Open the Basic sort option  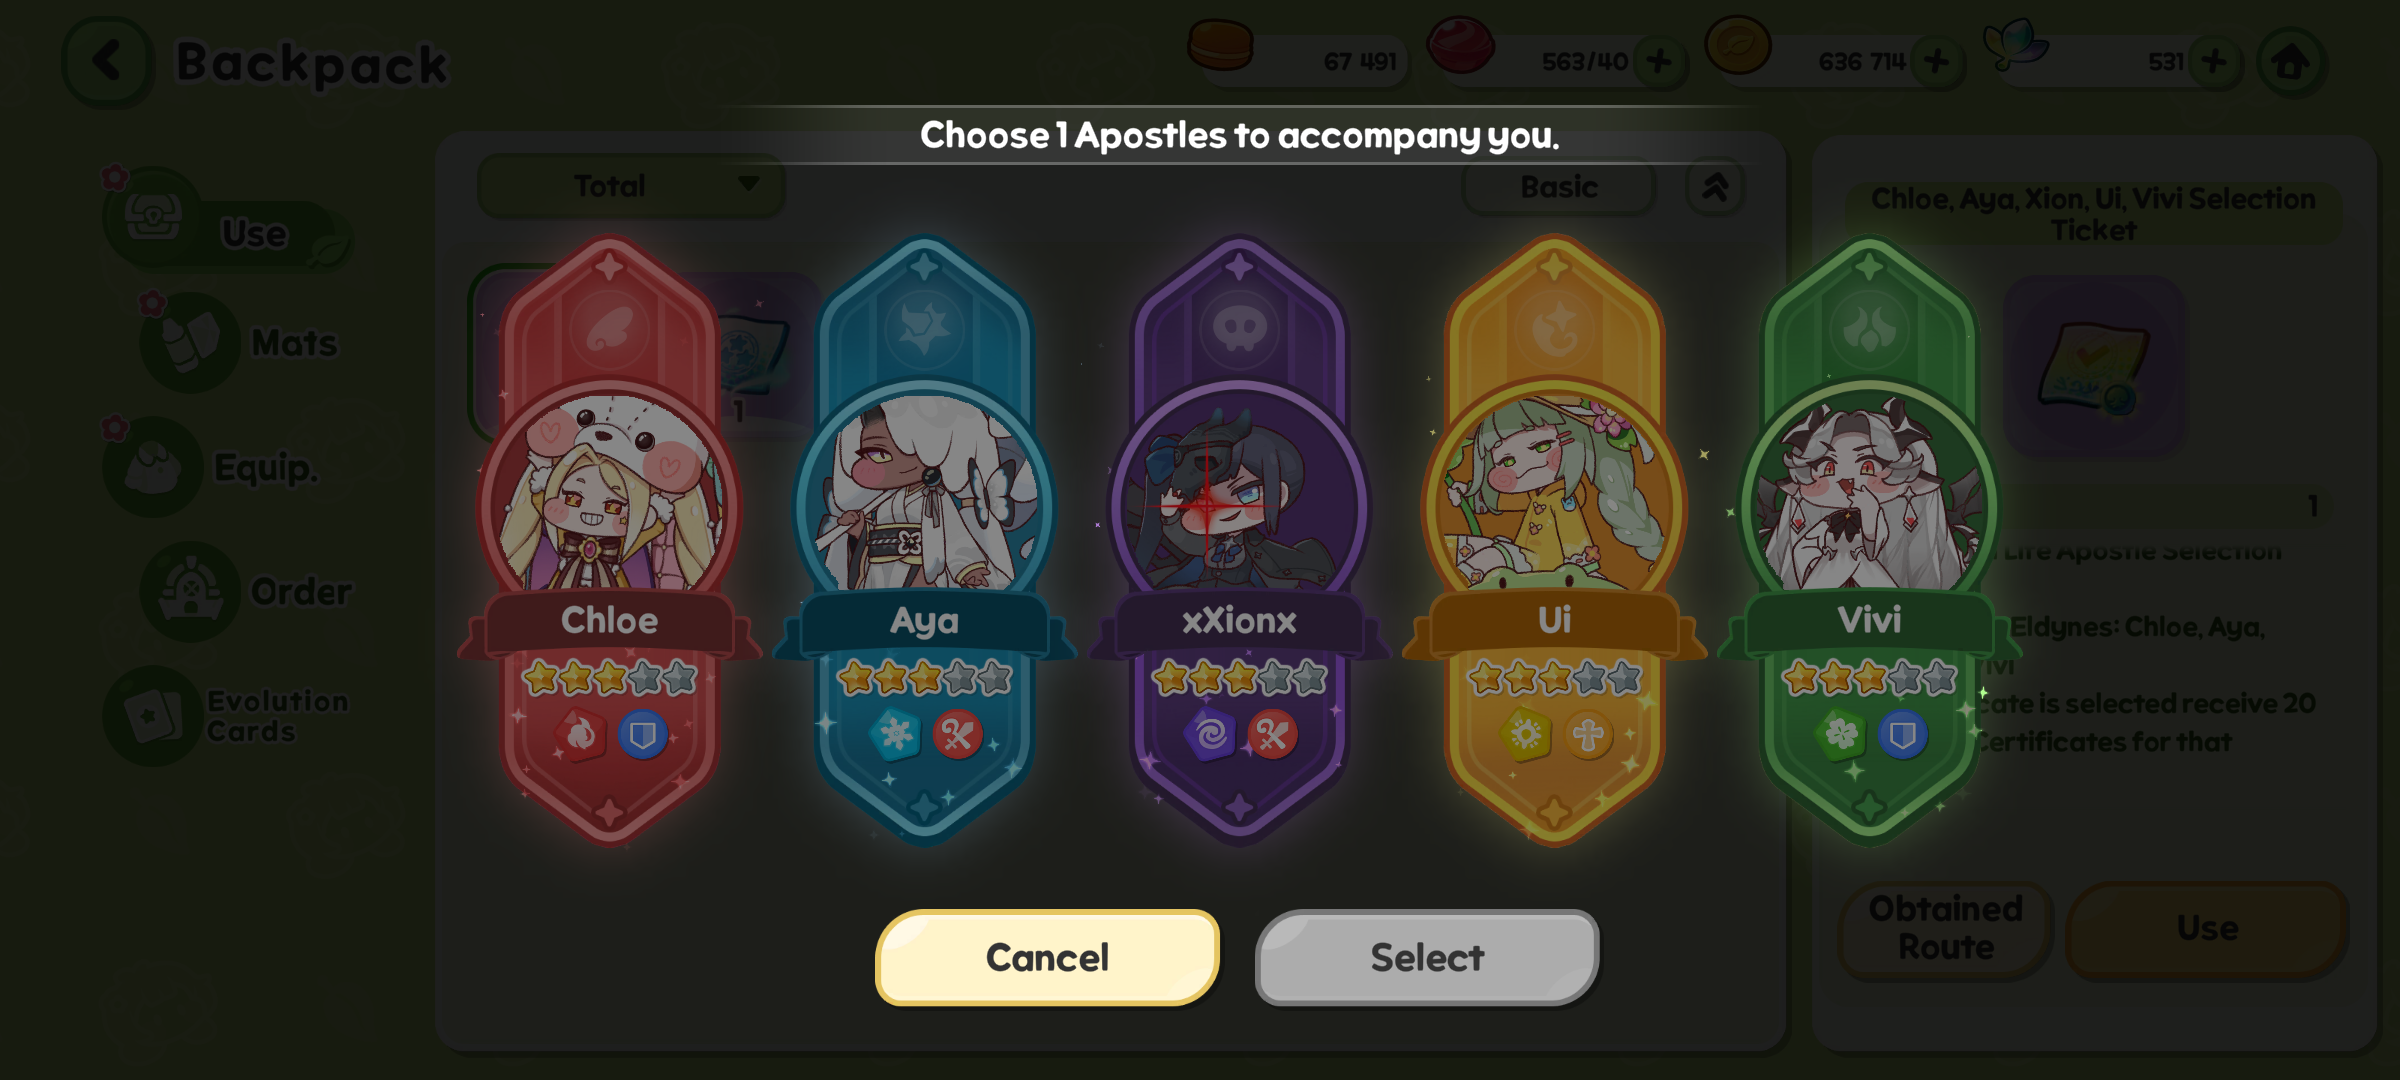tap(1559, 187)
